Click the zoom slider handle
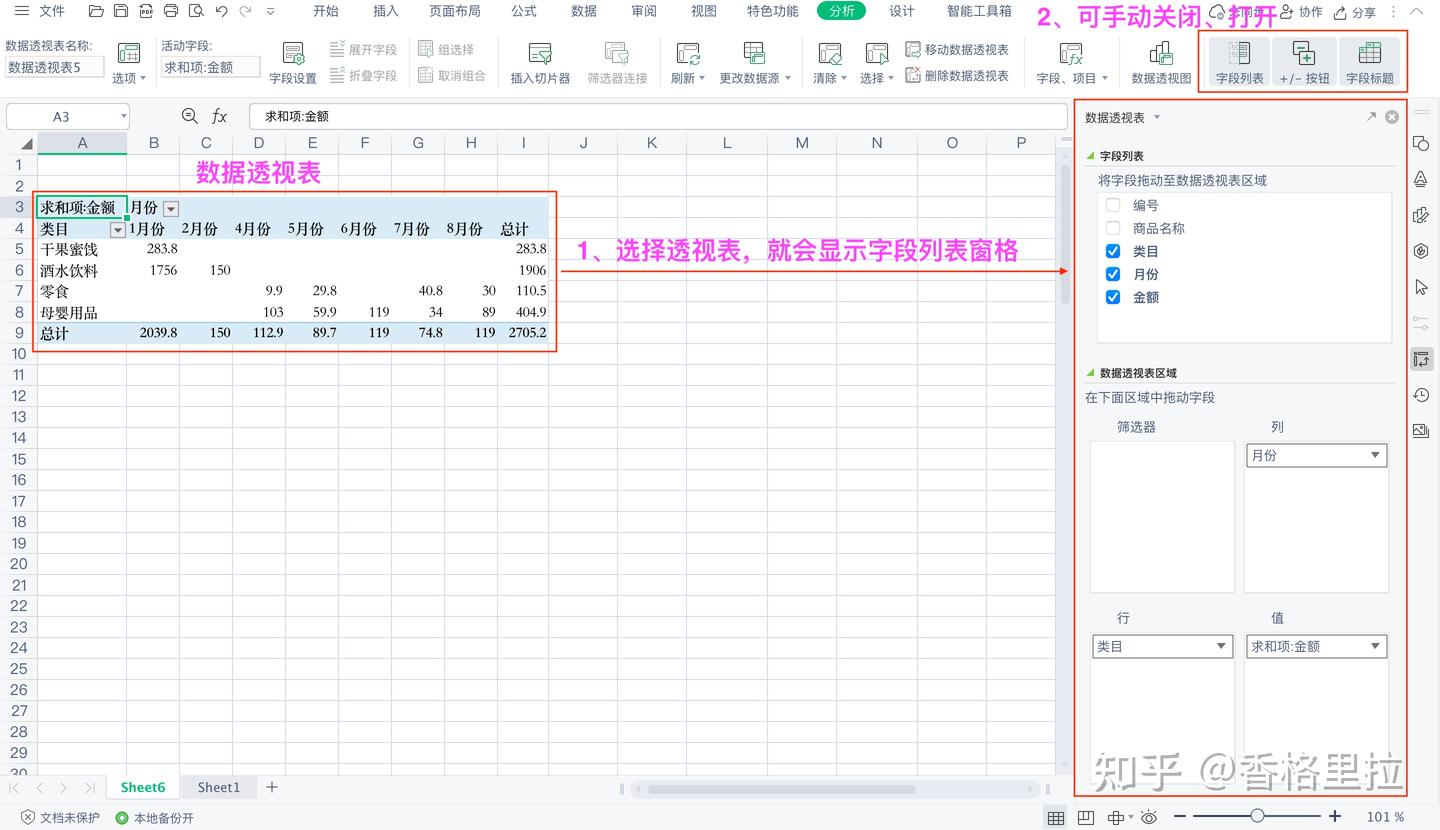The width and height of the screenshot is (1440, 830). [x=1257, y=817]
